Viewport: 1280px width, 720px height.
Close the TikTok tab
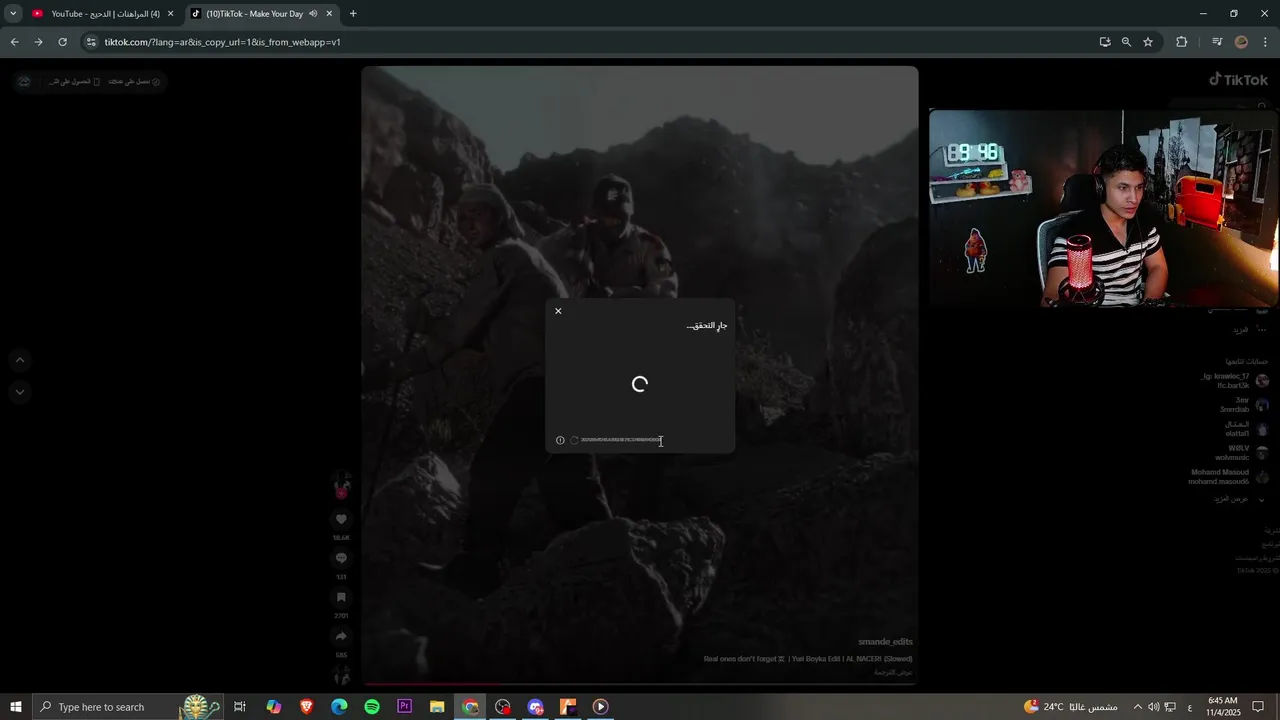click(329, 14)
